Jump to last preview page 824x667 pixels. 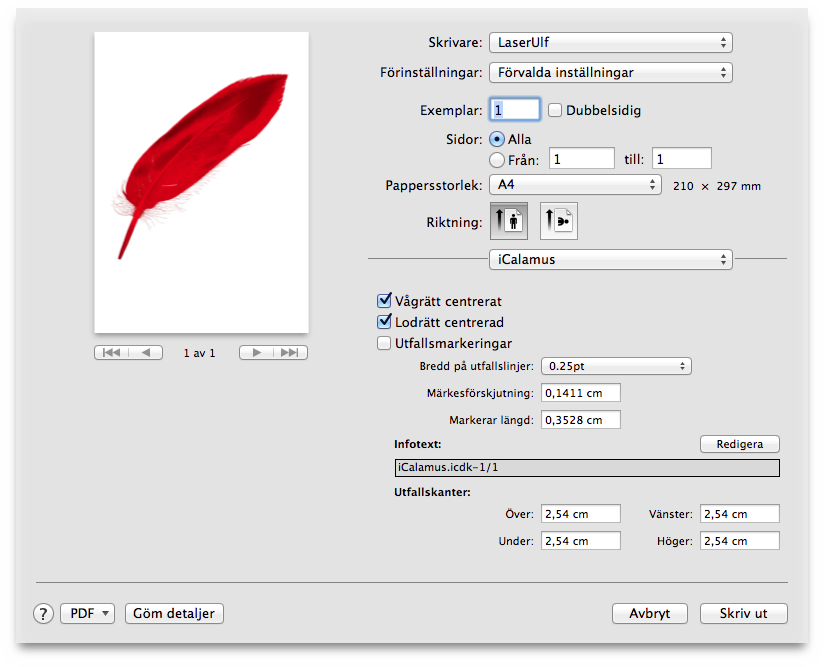coord(290,353)
